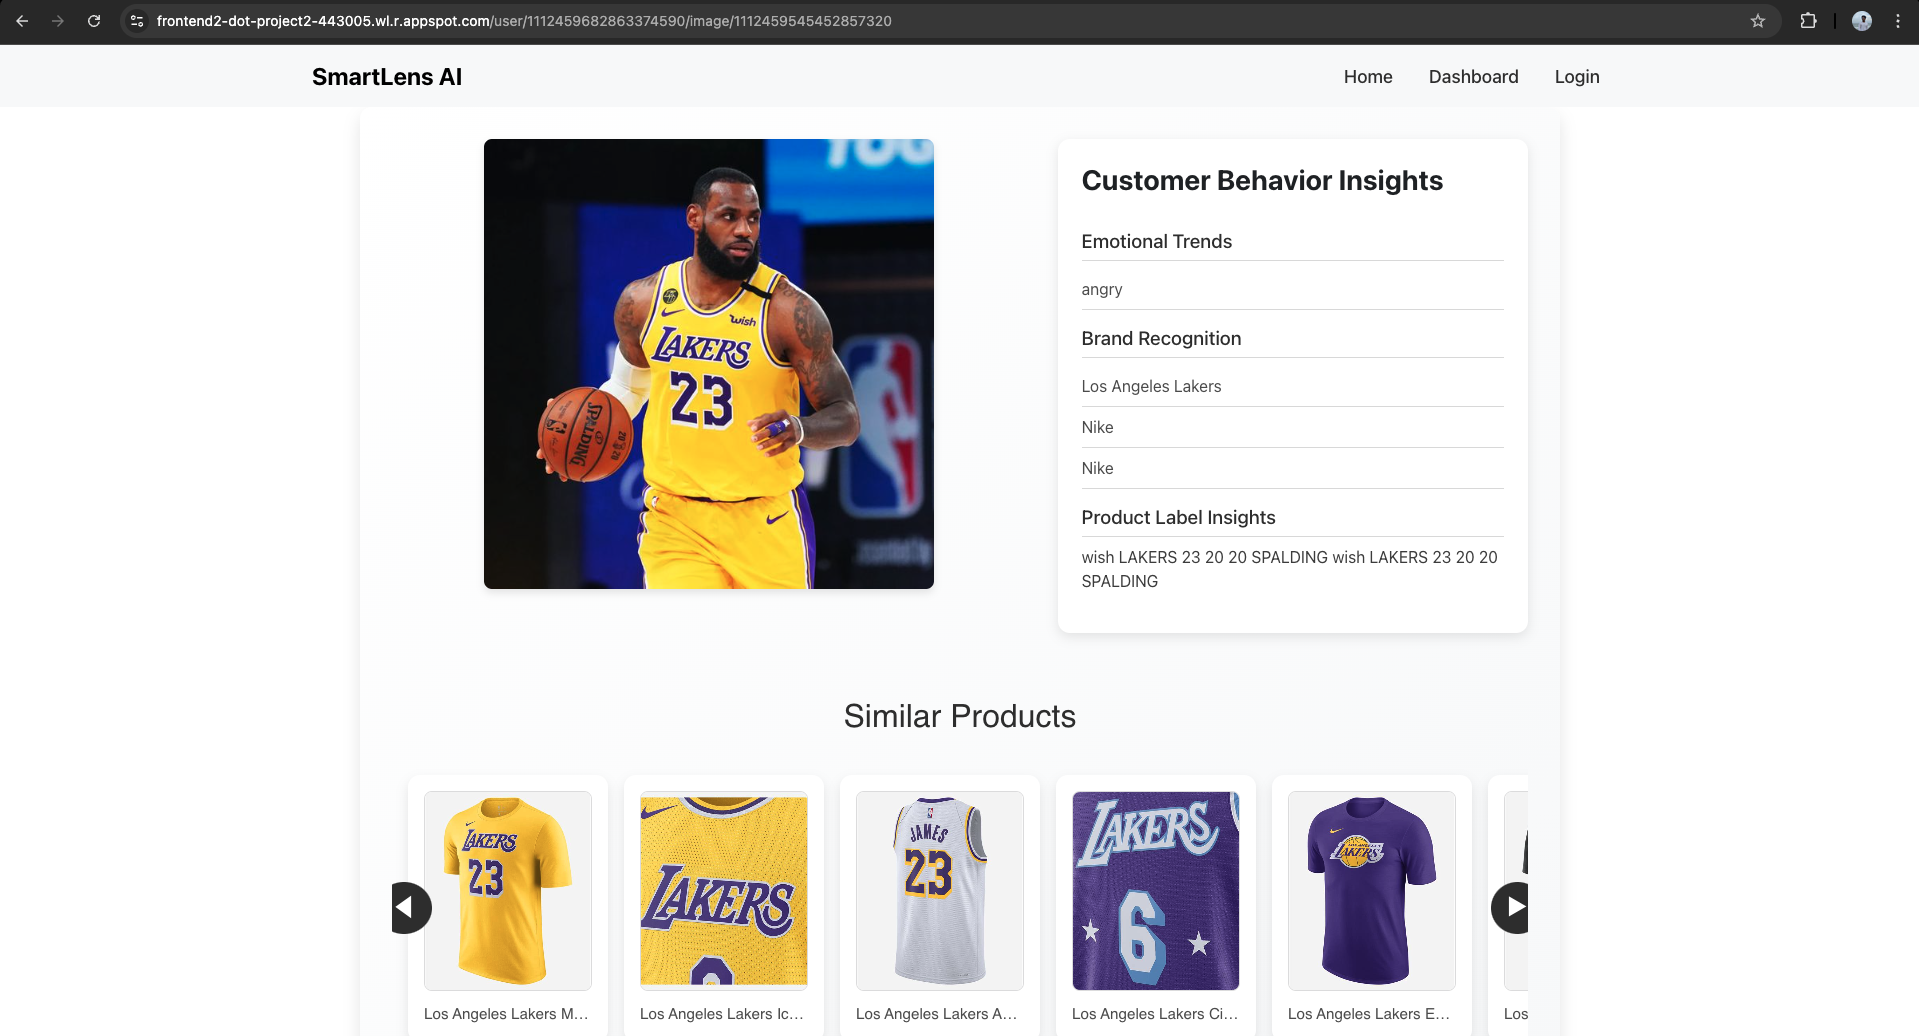Open the browser extensions puzzle icon
Image resolution: width=1919 pixels, height=1036 pixels.
tap(1808, 21)
